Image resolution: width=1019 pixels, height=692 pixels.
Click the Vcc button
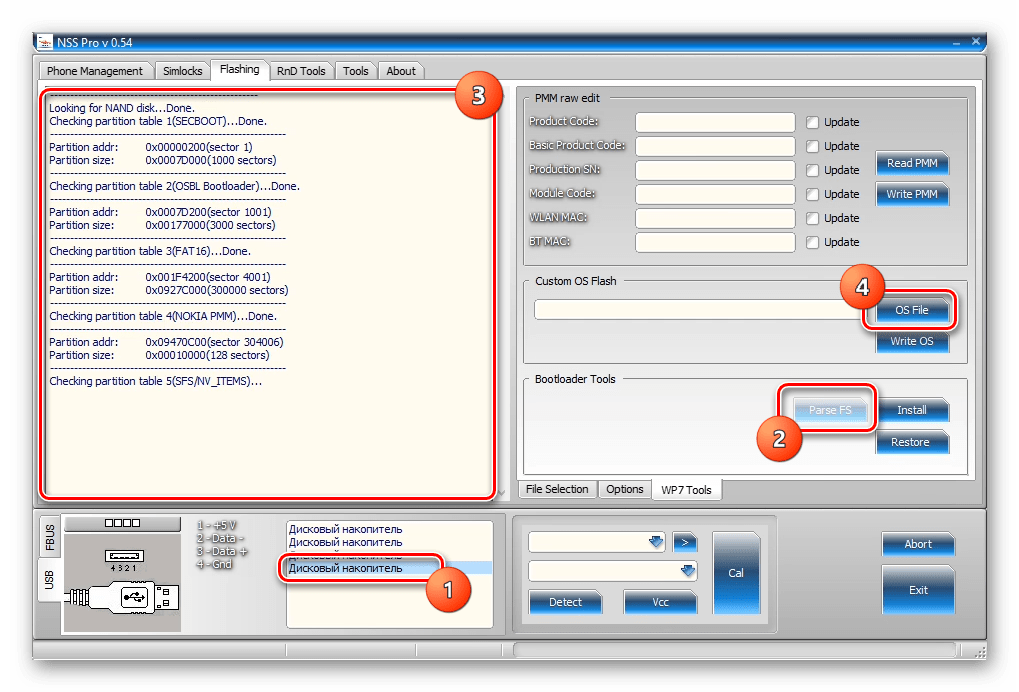(660, 602)
